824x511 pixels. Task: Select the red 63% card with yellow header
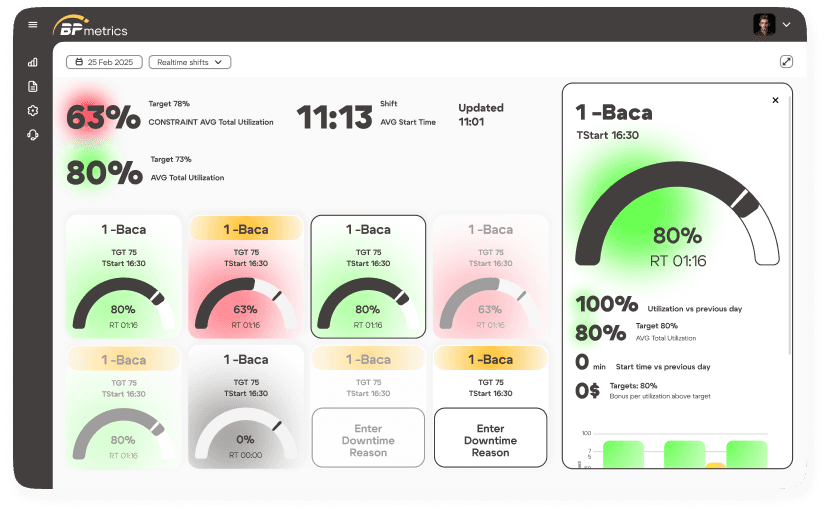coord(245,277)
